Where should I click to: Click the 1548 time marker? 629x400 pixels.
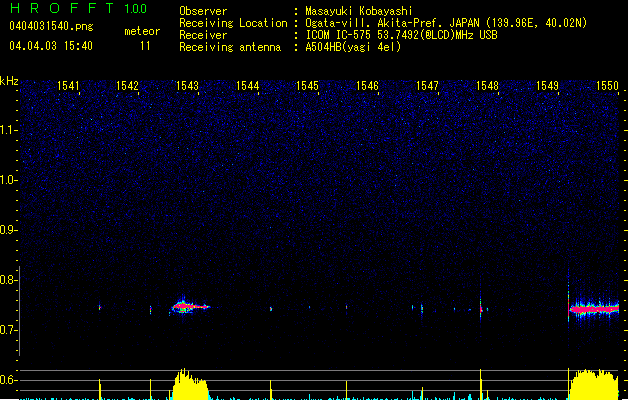[487, 86]
